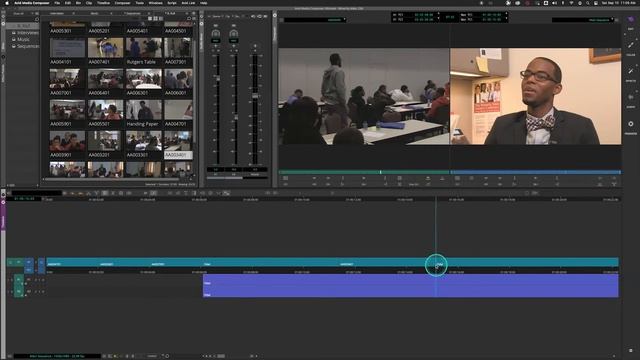640x360 pixels.
Task: Open the File menu
Action: [x=57, y=3]
